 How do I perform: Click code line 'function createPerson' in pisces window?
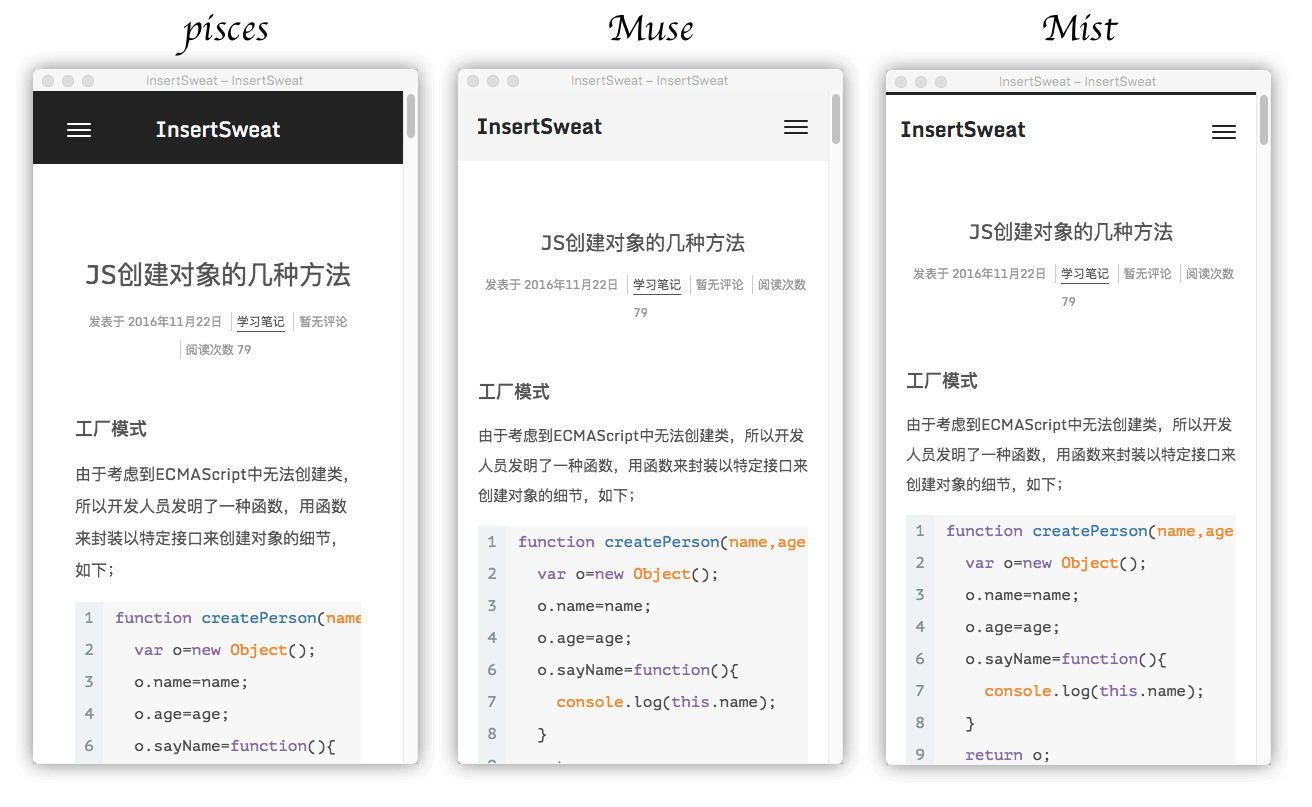pos(238,618)
